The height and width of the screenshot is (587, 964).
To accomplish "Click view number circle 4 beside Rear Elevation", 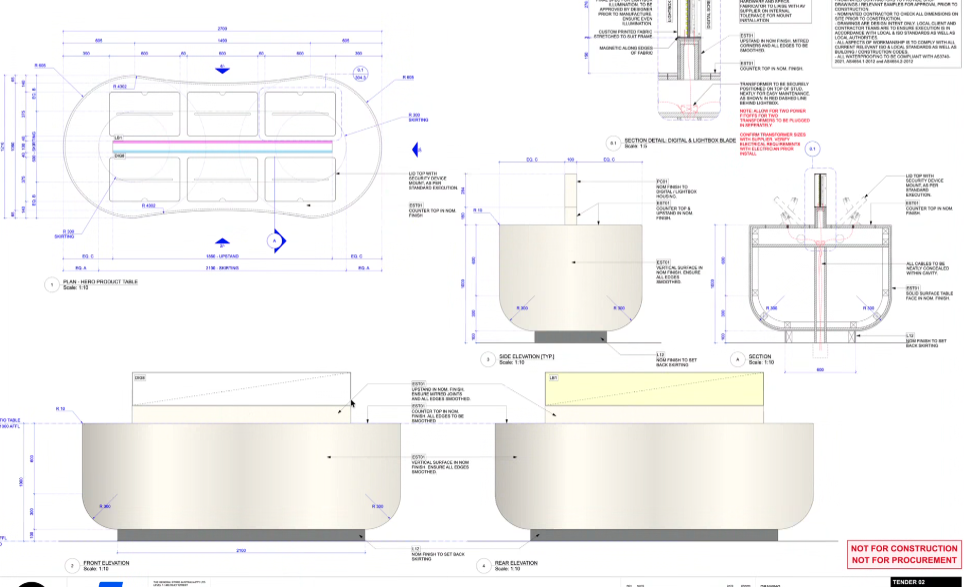I will (484, 565).
